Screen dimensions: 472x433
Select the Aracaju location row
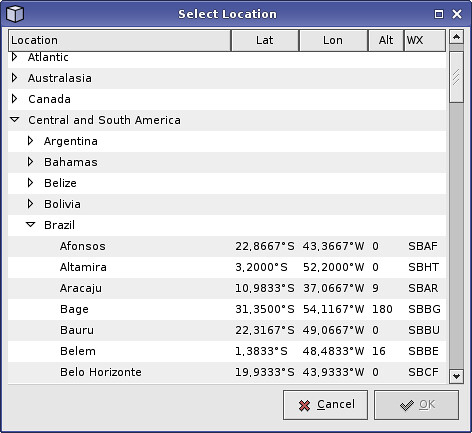pyautogui.click(x=227, y=288)
